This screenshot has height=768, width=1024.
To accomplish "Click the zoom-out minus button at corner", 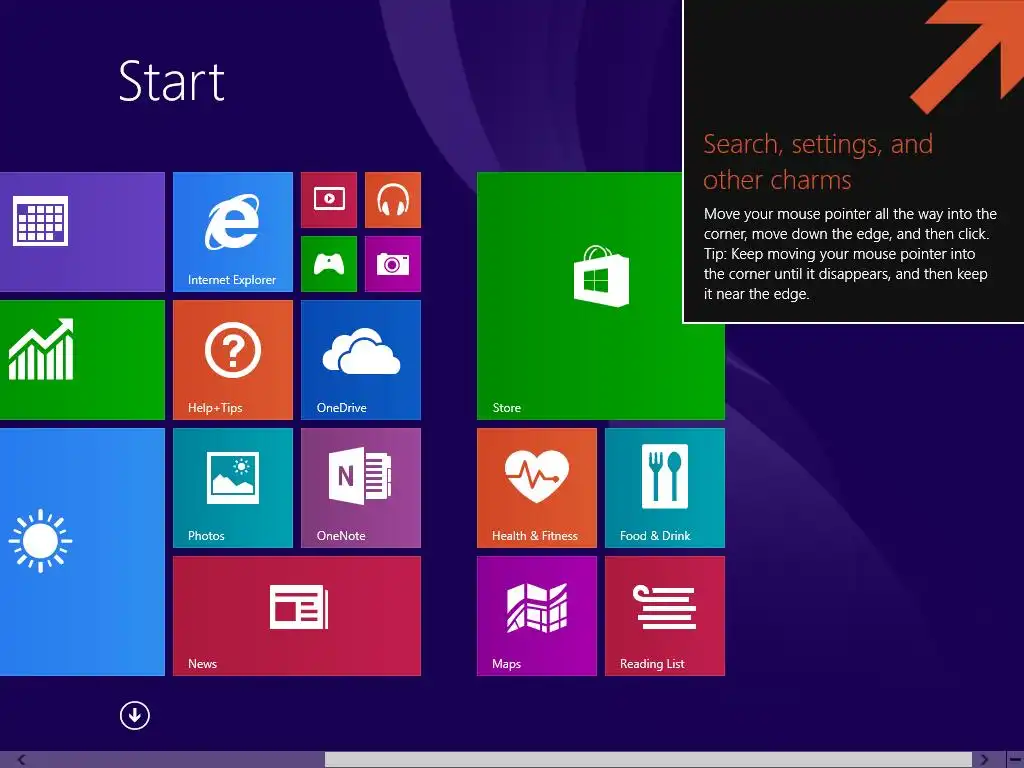I will pyautogui.click(x=1015, y=760).
